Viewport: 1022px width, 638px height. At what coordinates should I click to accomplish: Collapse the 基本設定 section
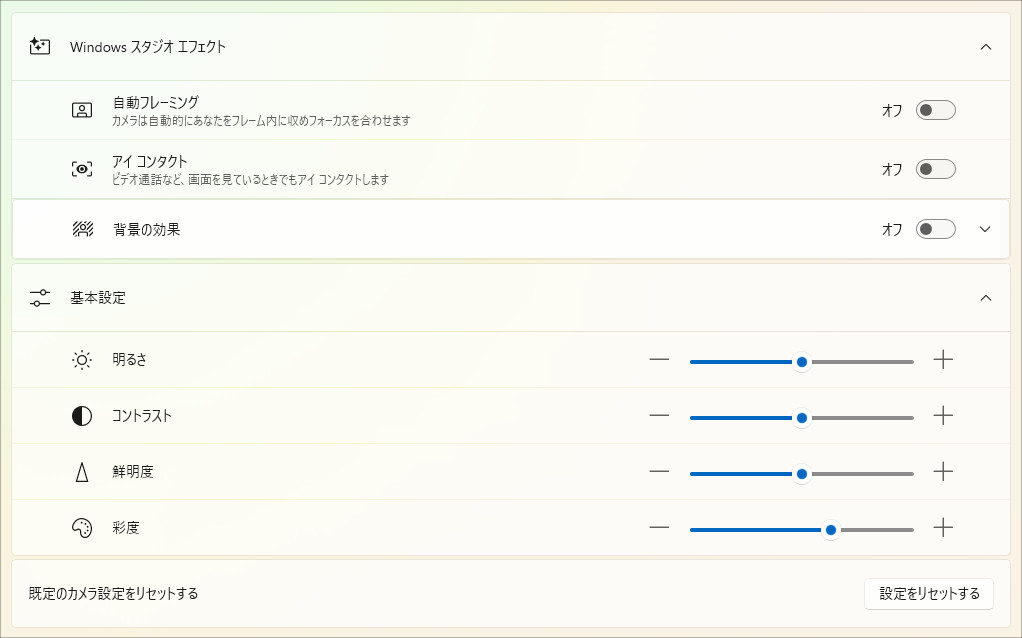(x=986, y=297)
